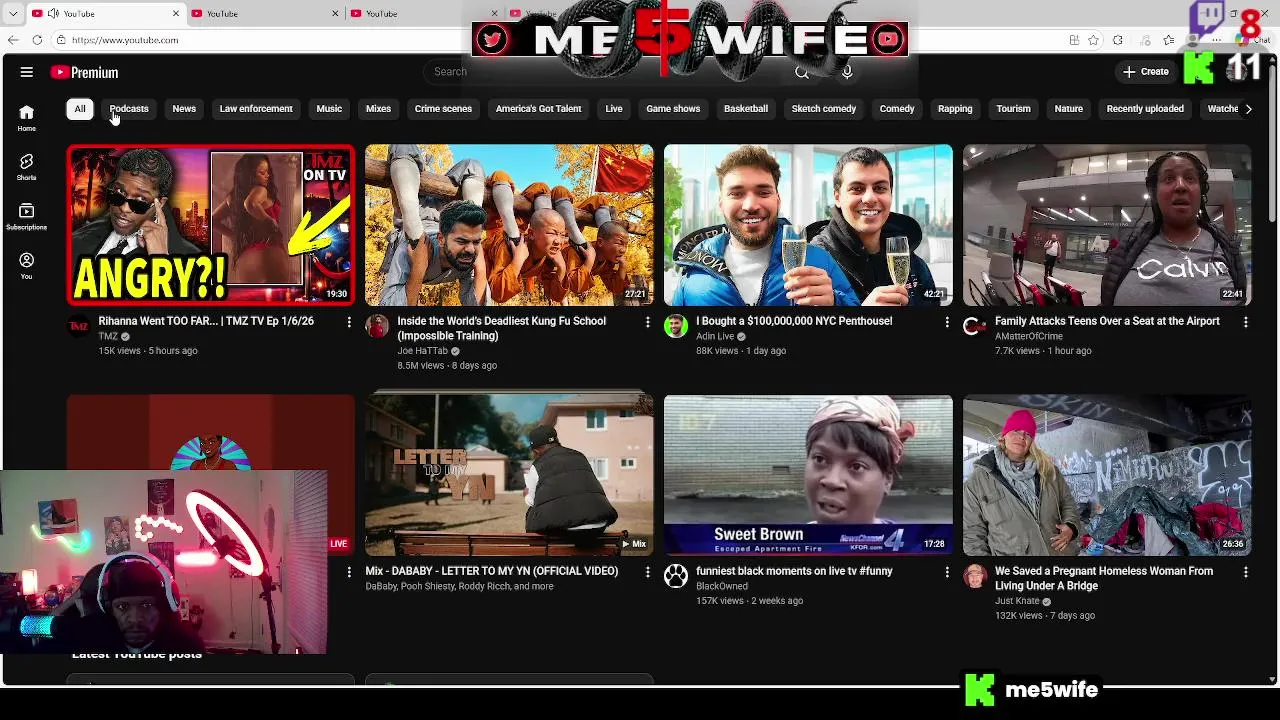Open options for Airport Seat video
The width and height of the screenshot is (1280, 720).
tap(1245, 322)
